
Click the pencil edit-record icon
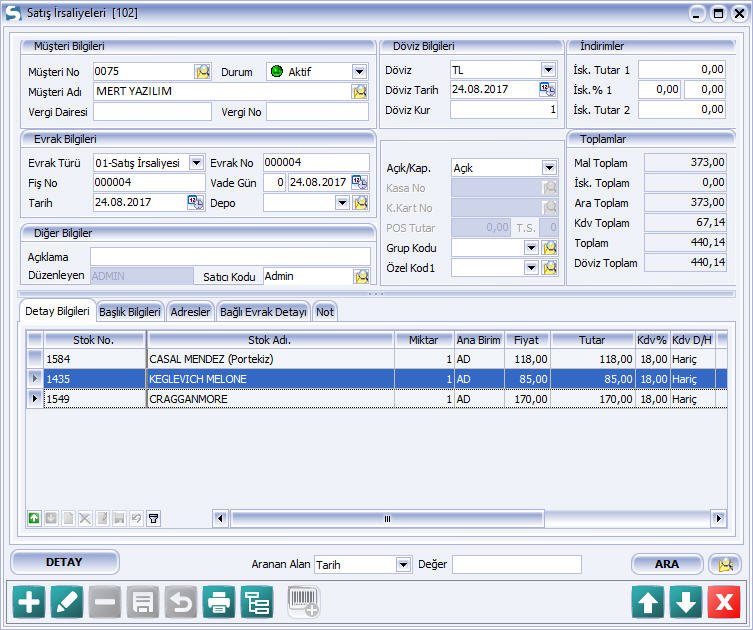66,602
